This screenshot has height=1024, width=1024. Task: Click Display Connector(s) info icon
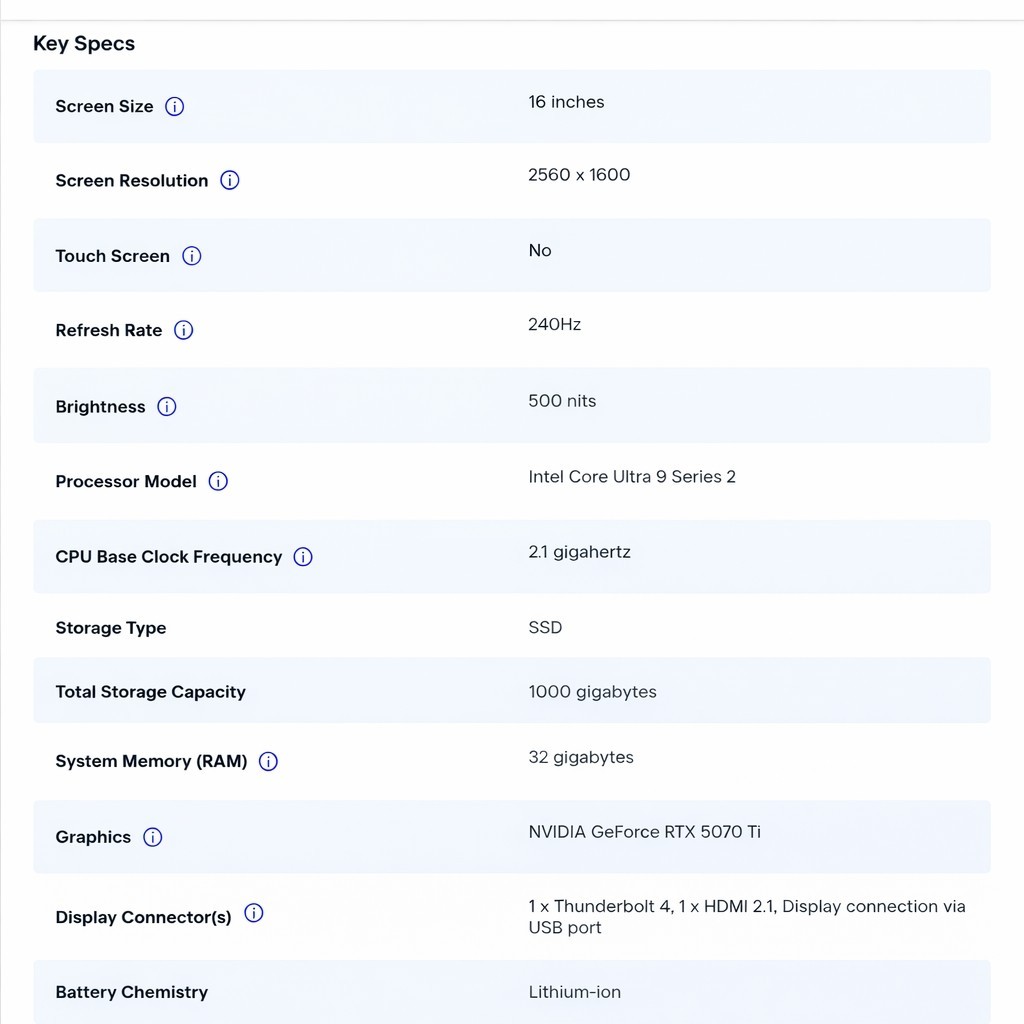point(253,913)
